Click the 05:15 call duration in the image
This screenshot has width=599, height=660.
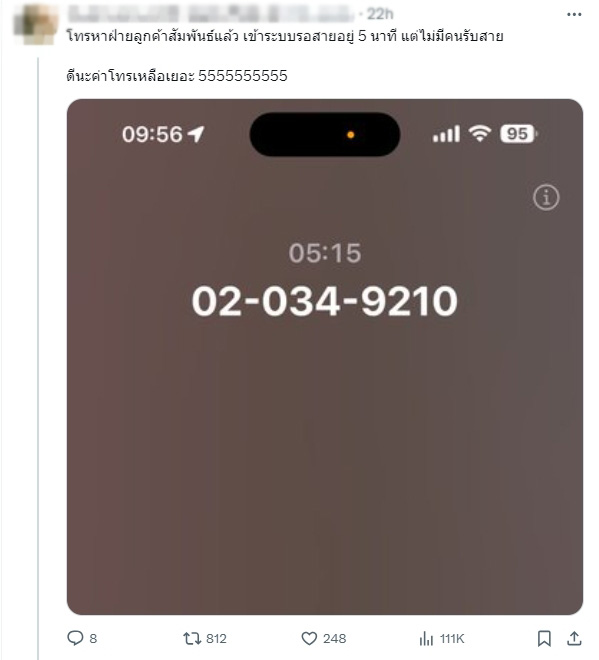coord(325,253)
